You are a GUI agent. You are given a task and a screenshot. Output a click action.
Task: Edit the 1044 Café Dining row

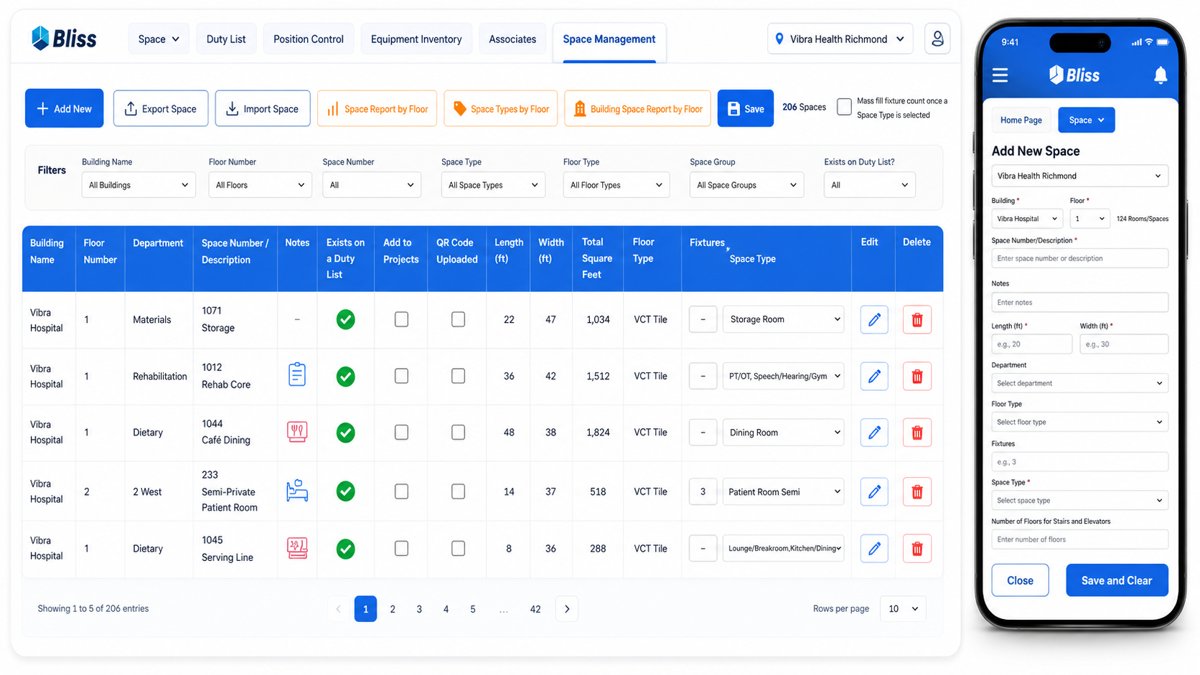pyautogui.click(x=874, y=433)
